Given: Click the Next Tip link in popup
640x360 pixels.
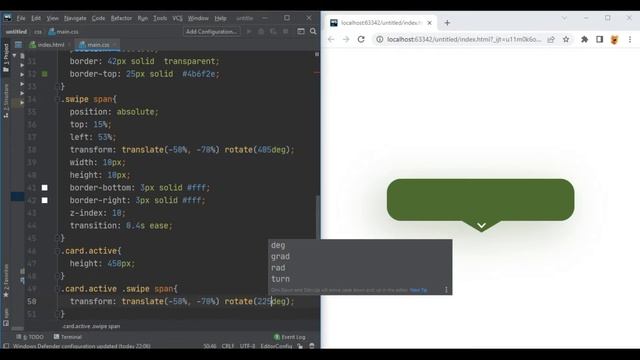Looking at the screenshot, I should [x=418, y=290].
